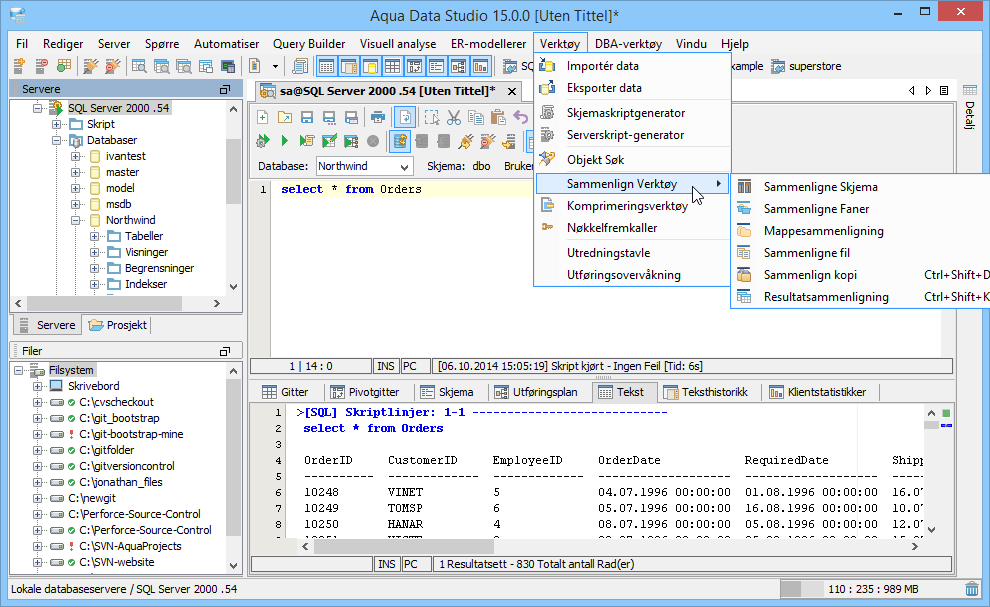Click the Importér data icon

pos(547,65)
